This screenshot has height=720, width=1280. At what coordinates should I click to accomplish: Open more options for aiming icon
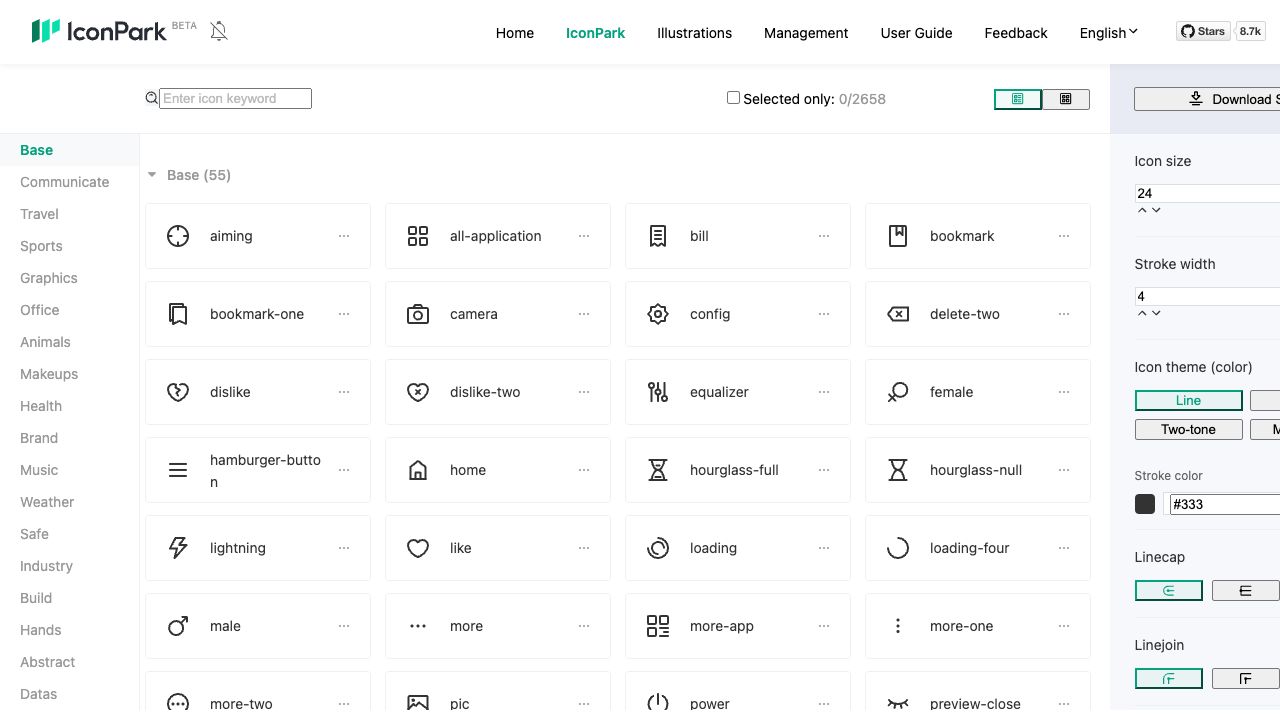point(344,236)
